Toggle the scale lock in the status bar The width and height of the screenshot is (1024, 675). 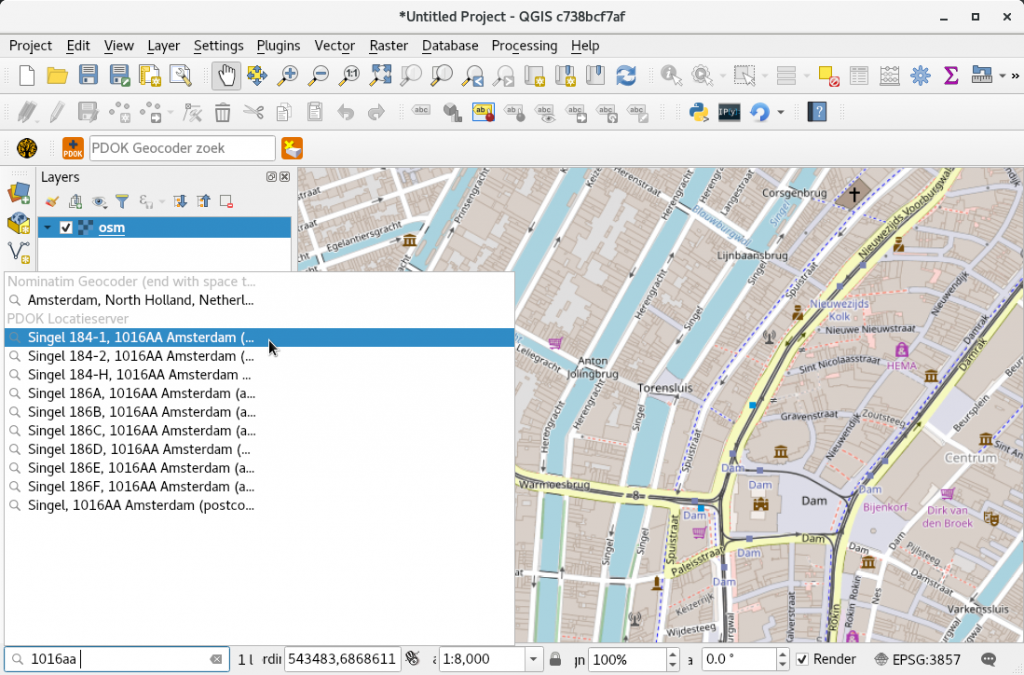554,659
